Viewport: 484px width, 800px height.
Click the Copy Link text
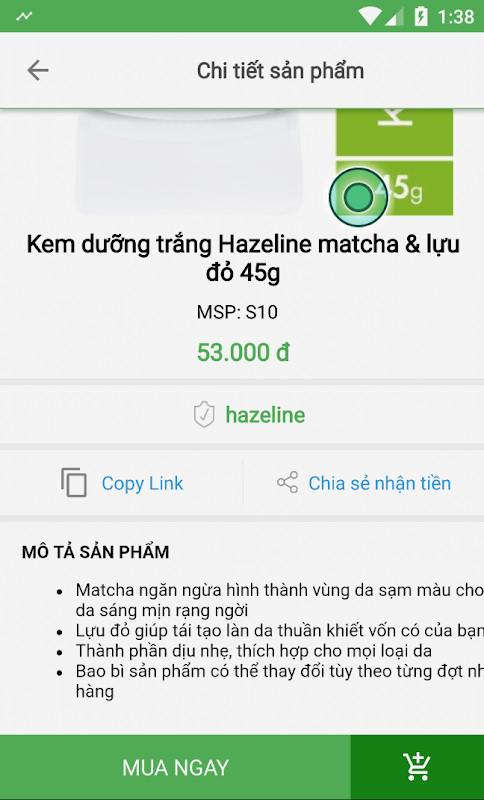click(x=142, y=483)
